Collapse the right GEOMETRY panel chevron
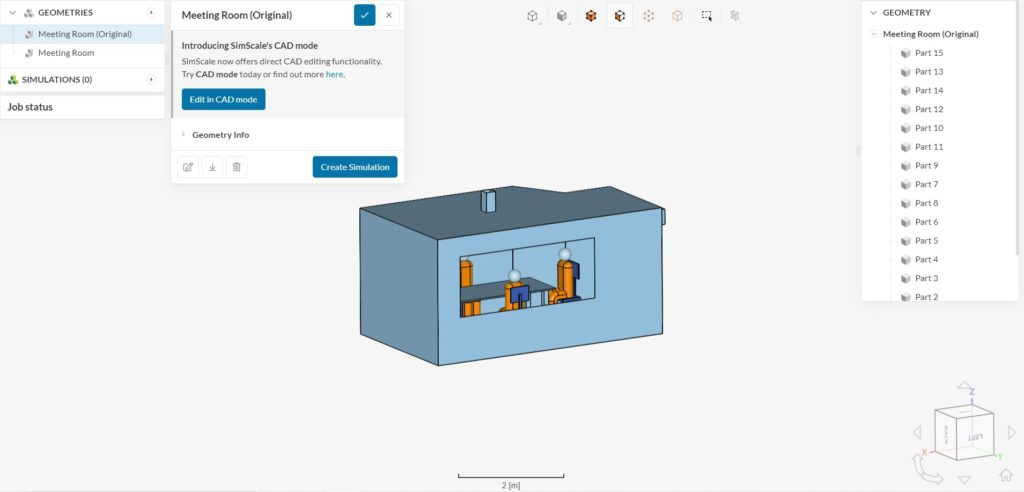Viewport: 1024px width, 492px height. [x=873, y=12]
